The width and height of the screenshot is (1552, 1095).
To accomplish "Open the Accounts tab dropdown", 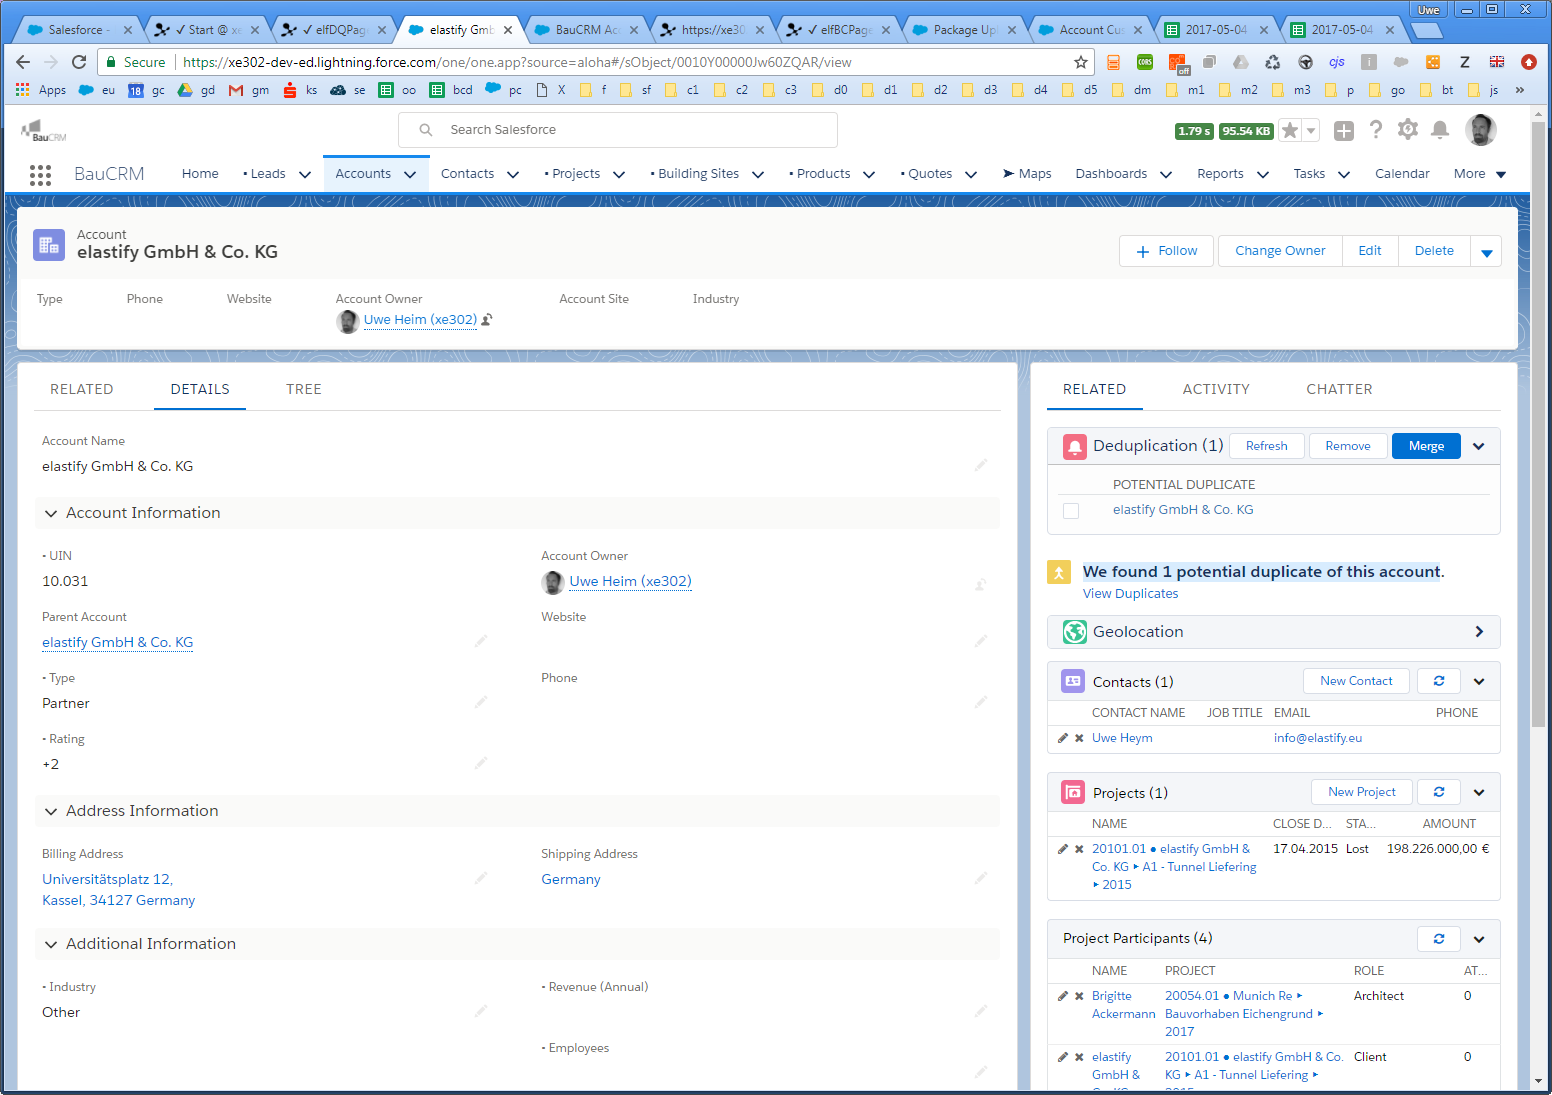I will pos(410,175).
